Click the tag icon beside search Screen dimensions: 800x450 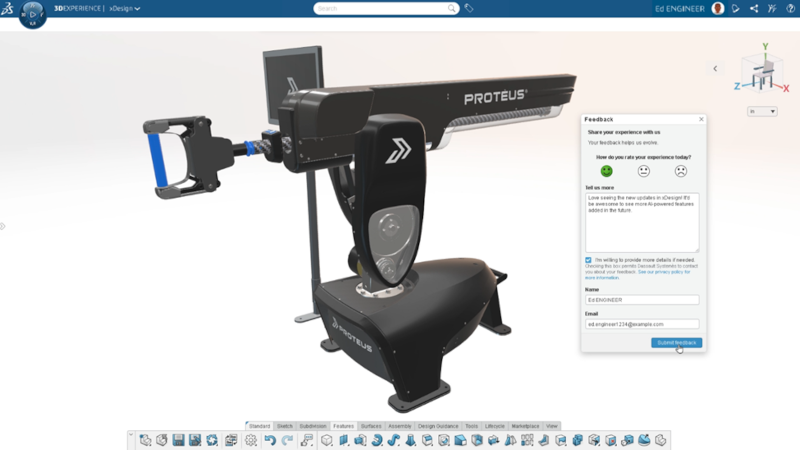pyautogui.click(x=469, y=8)
